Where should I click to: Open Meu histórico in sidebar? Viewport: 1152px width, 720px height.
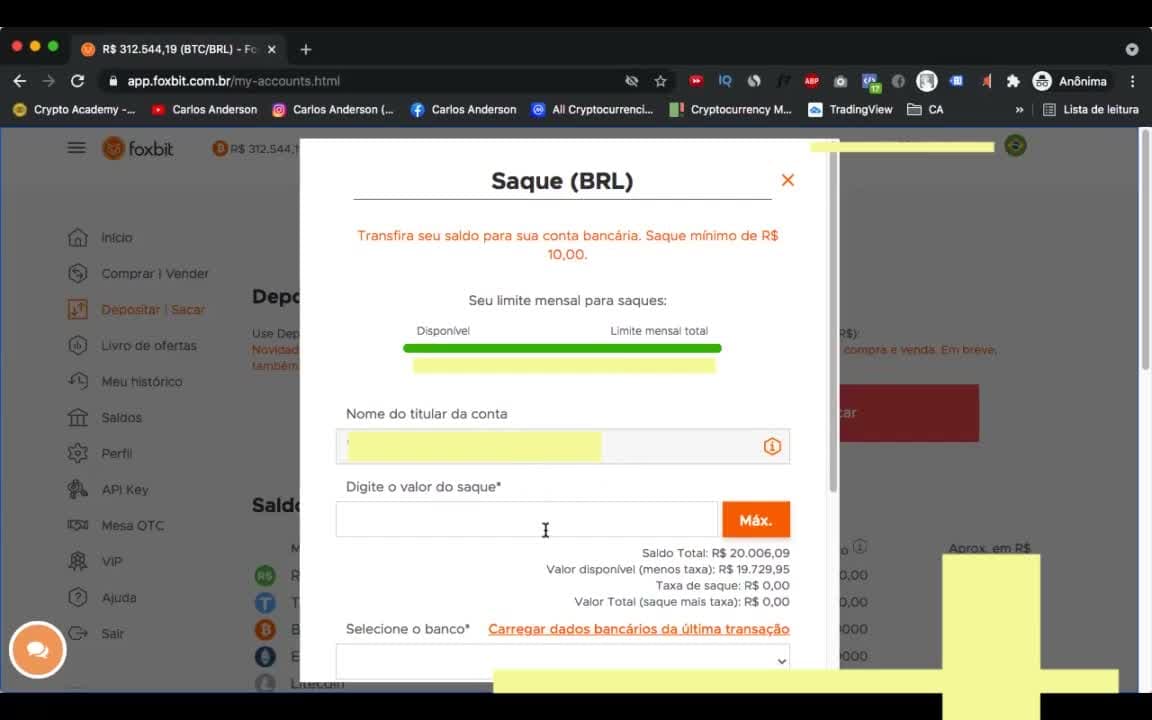coord(142,381)
